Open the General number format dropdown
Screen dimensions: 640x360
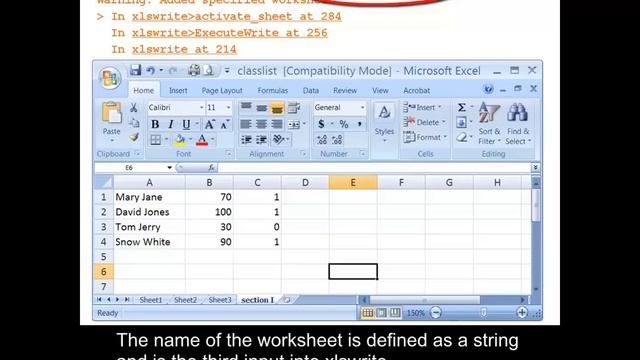[362, 107]
